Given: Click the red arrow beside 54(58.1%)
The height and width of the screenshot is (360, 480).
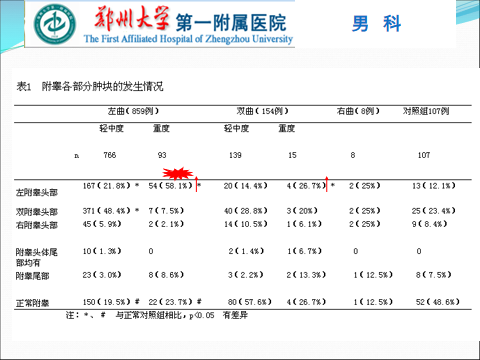Looking at the screenshot, I should click(196, 184).
